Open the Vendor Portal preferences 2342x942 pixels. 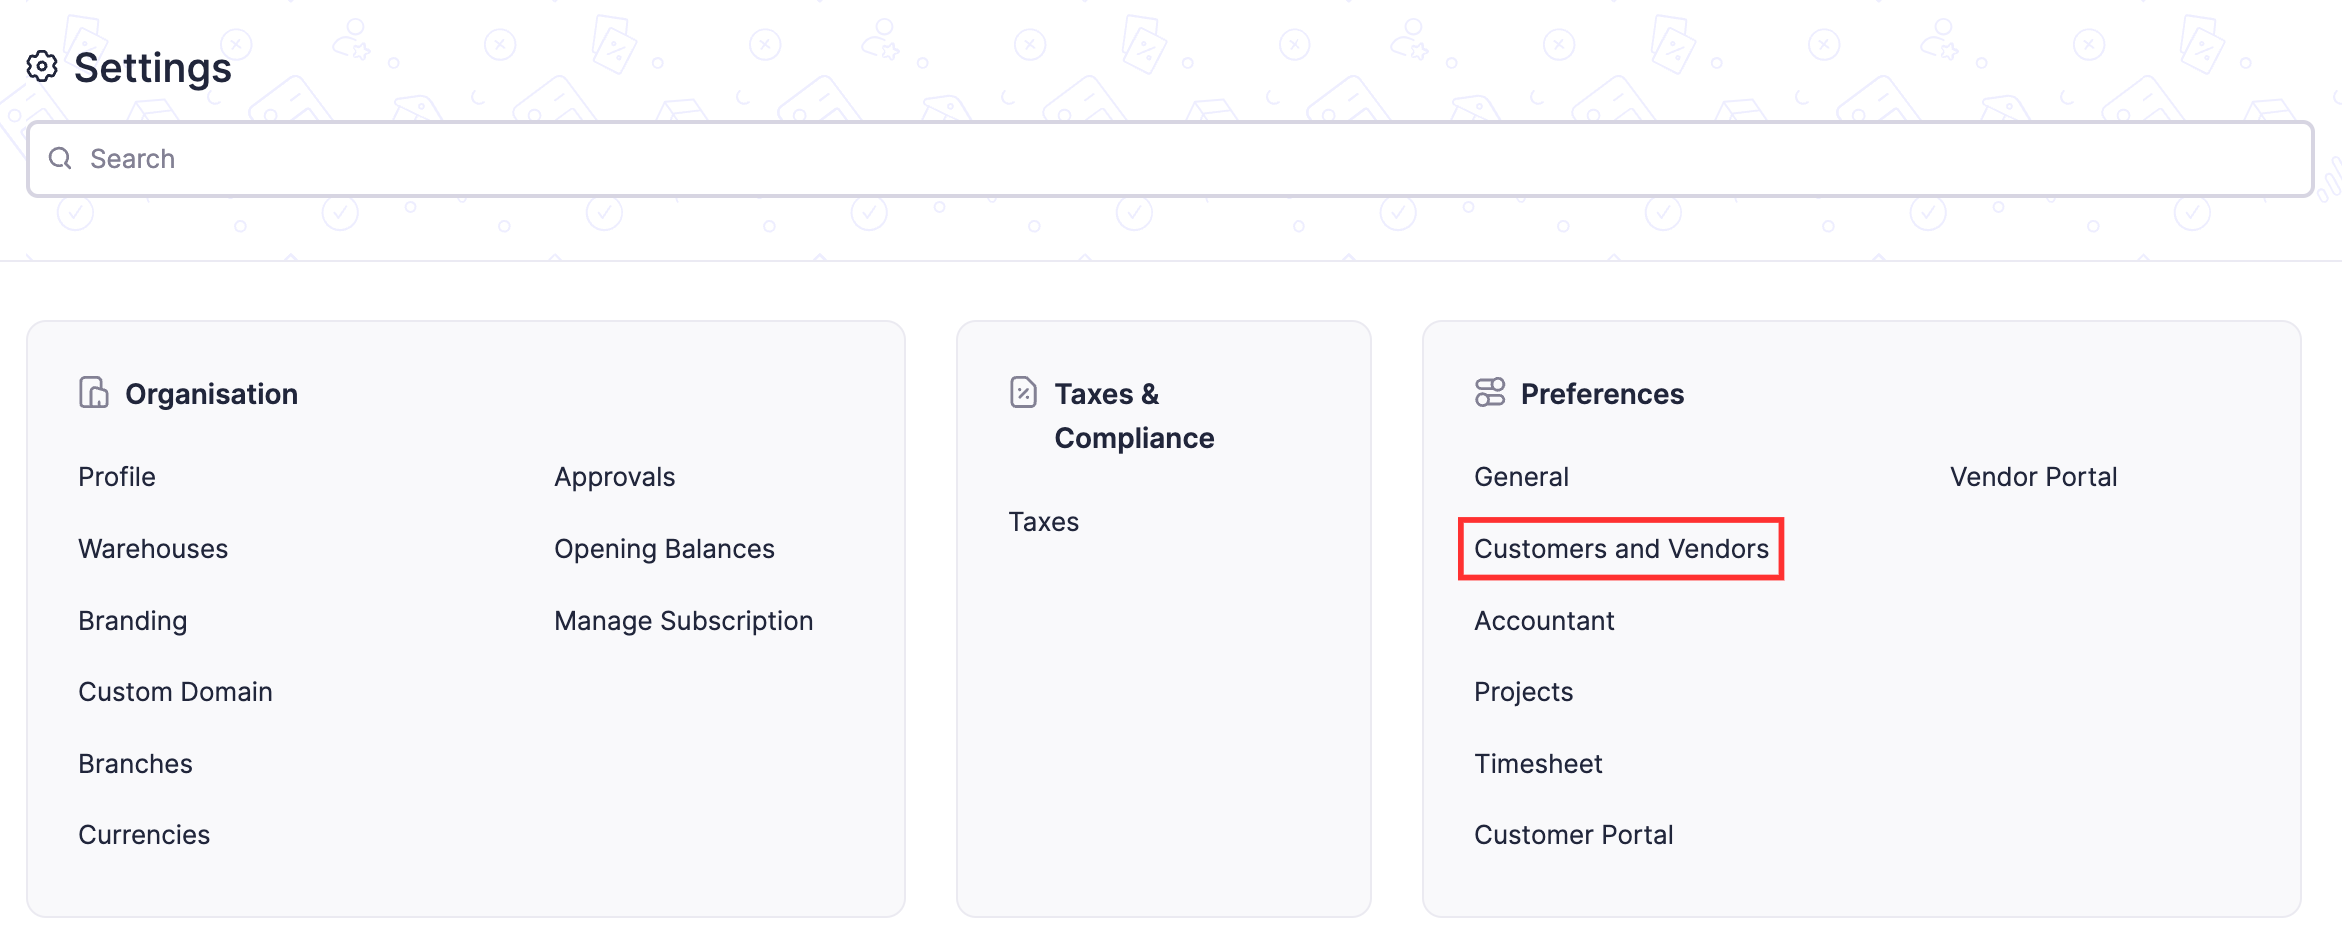click(x=2031, y=476)
